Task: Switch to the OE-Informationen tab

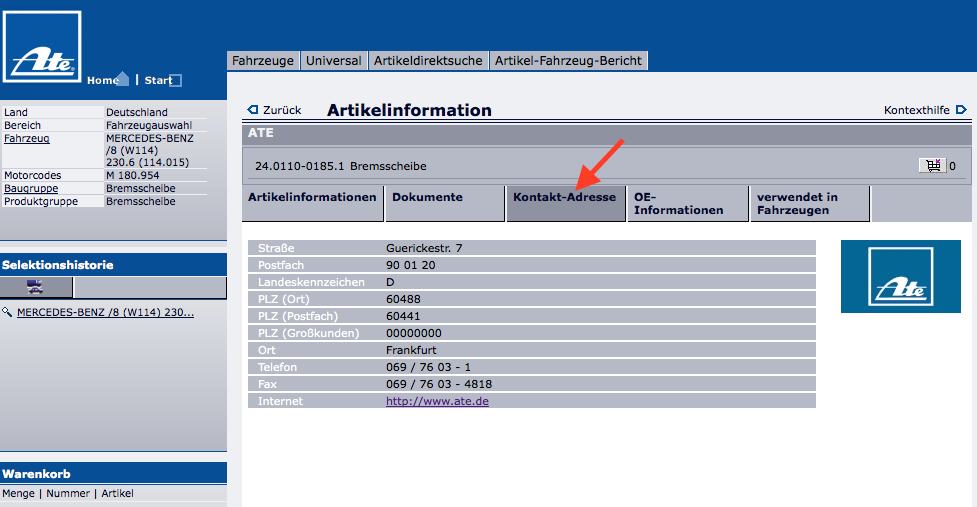Action: (678, 204)
